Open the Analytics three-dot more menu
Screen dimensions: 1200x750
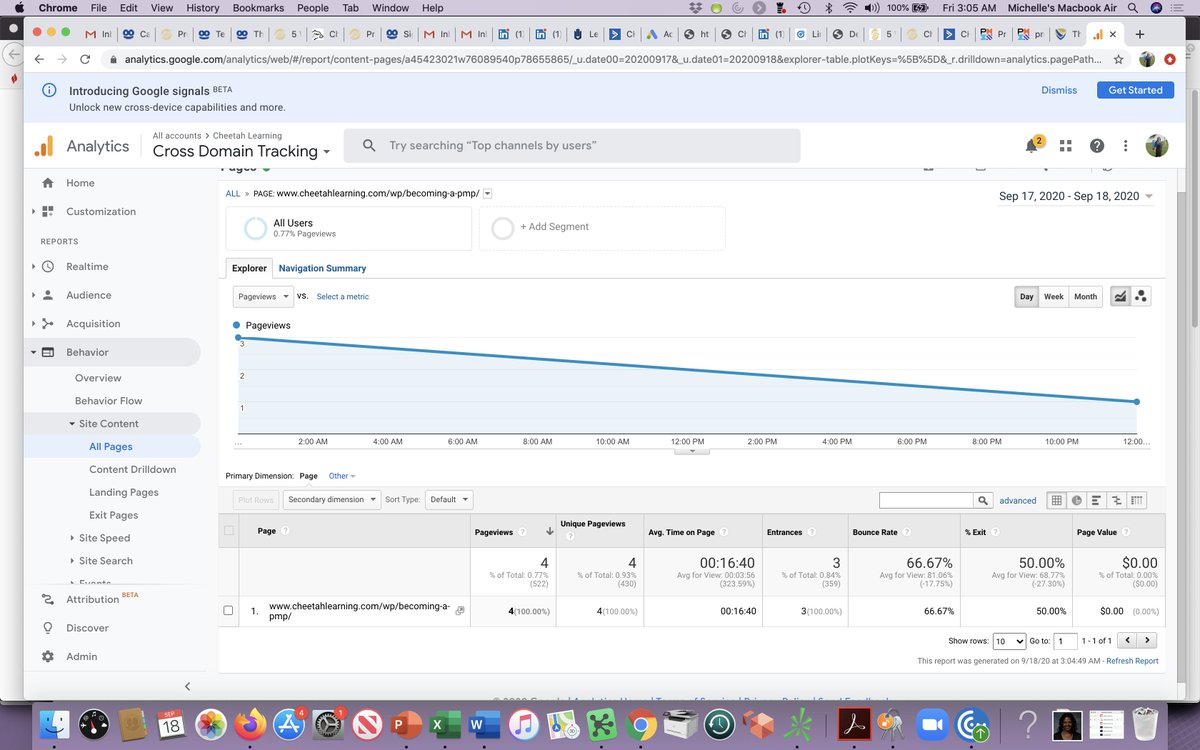point(1127,146)
